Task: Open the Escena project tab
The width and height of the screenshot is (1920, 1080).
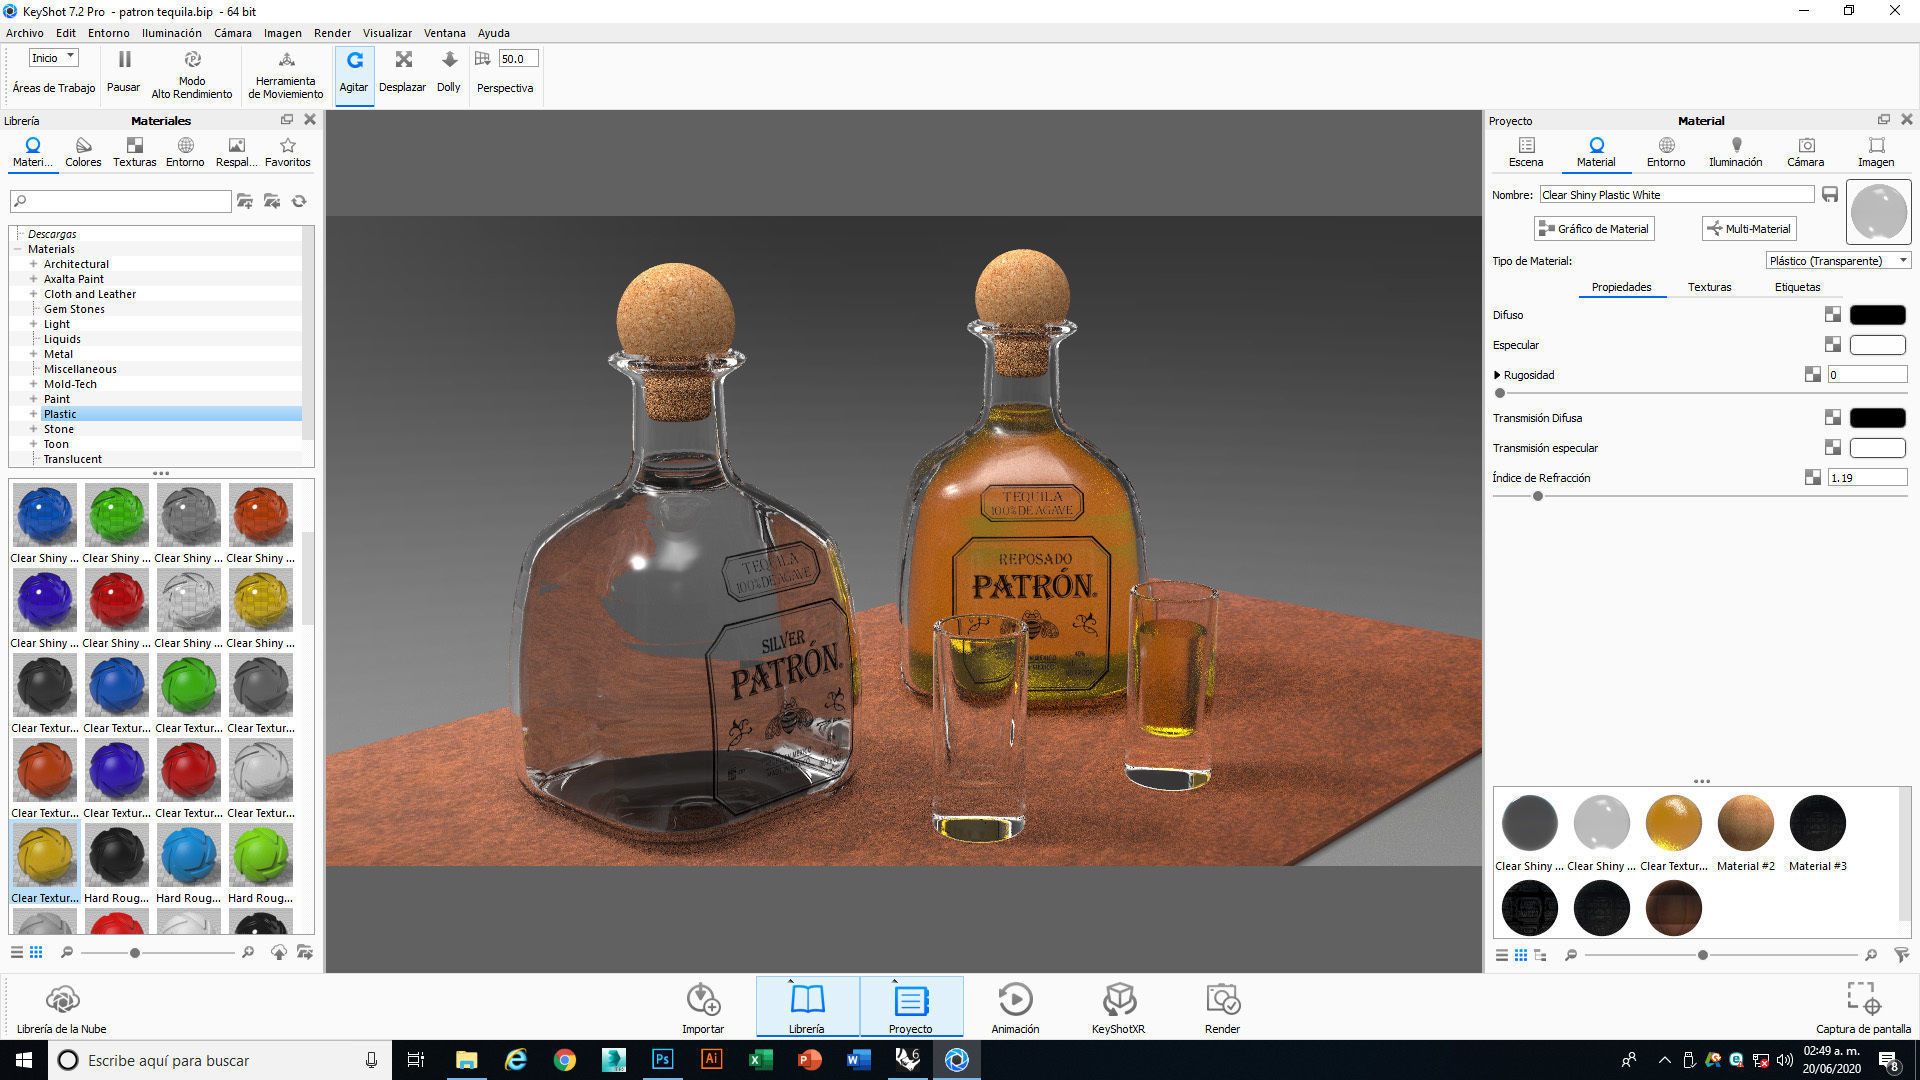Action: click(x=1526, y=152)
